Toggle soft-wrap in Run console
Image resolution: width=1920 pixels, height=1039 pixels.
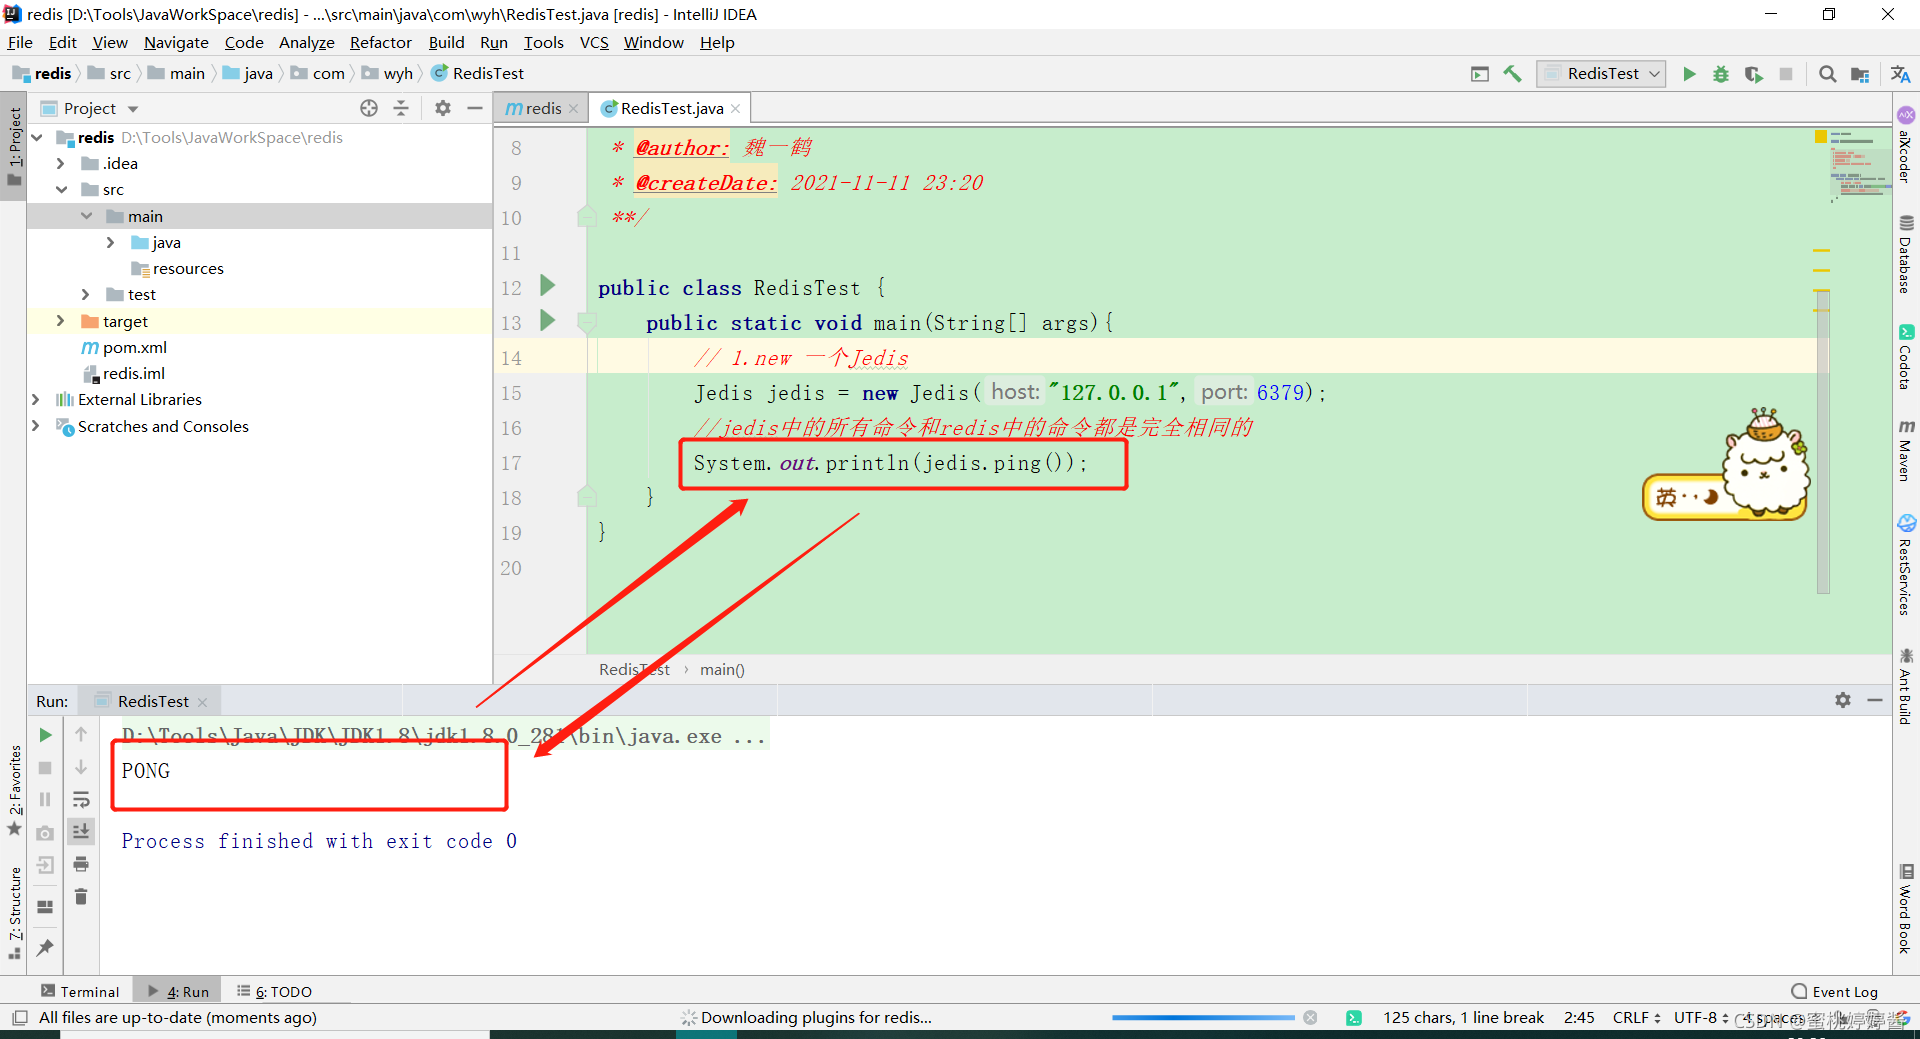tap(81, 800)
